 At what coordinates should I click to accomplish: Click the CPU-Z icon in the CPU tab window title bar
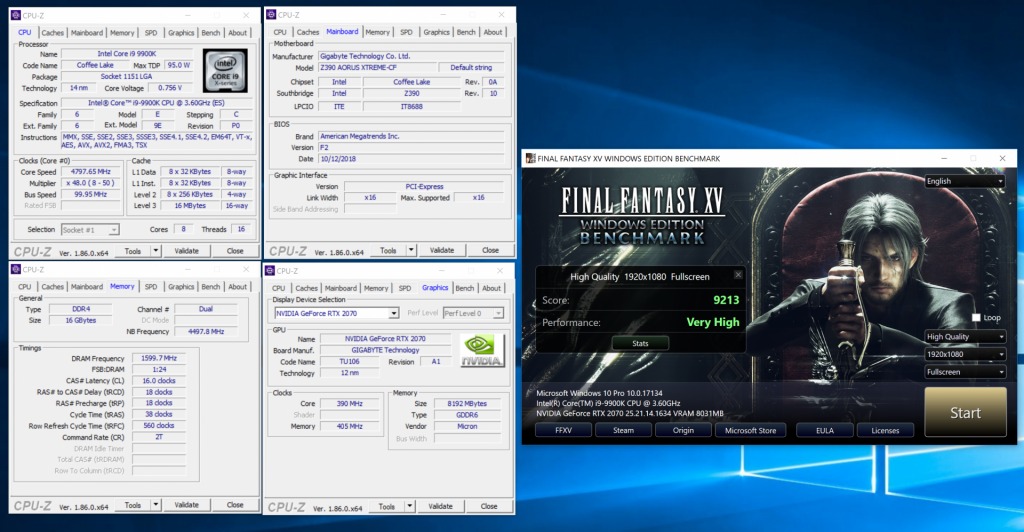pos(16,15)
